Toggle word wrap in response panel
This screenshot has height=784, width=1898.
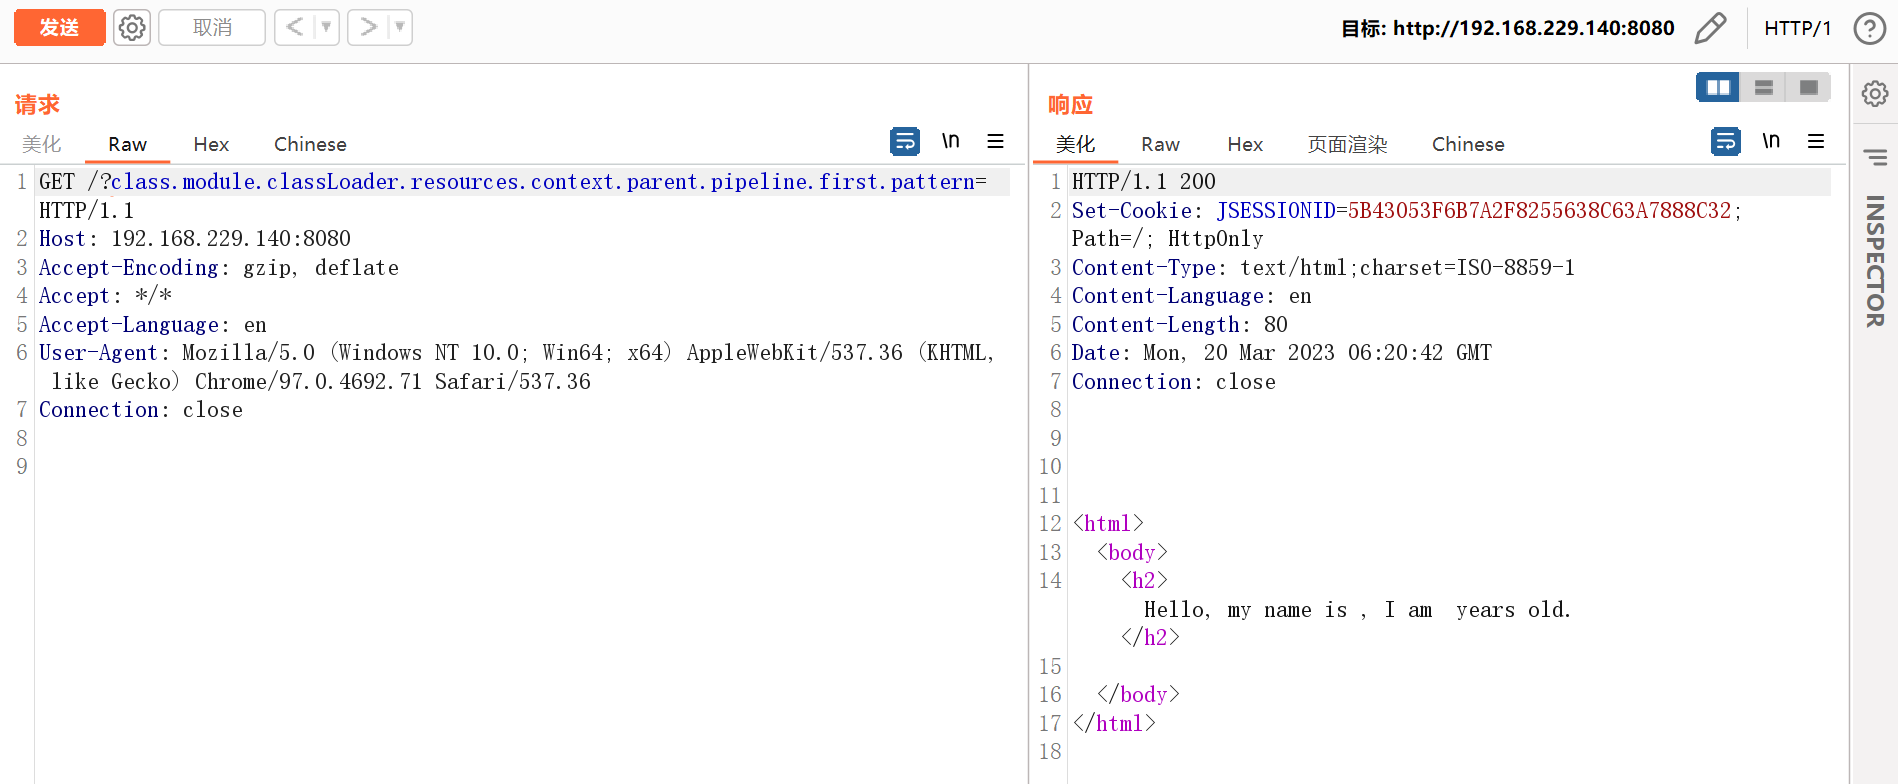point(1726,141)
